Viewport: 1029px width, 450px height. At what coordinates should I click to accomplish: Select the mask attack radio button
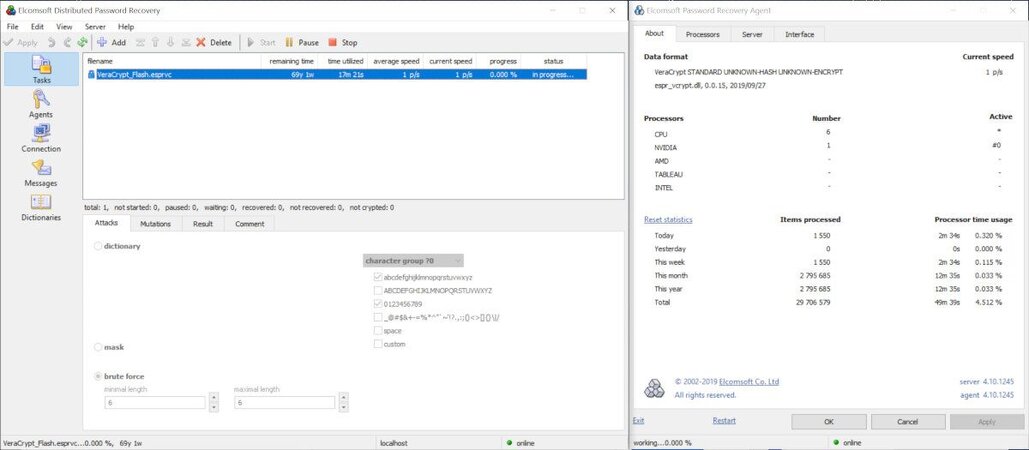tap(98, 347)
